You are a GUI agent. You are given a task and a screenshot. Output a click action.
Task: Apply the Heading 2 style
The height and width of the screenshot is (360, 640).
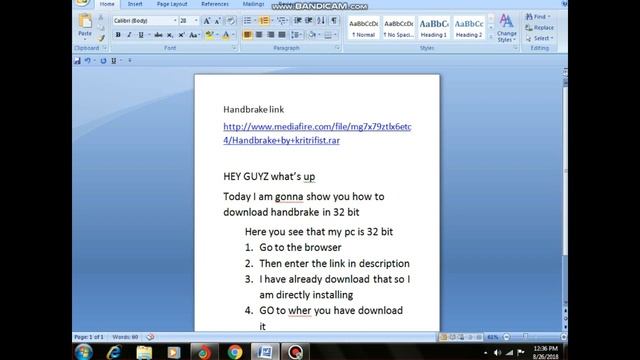(x=469, y=28)
